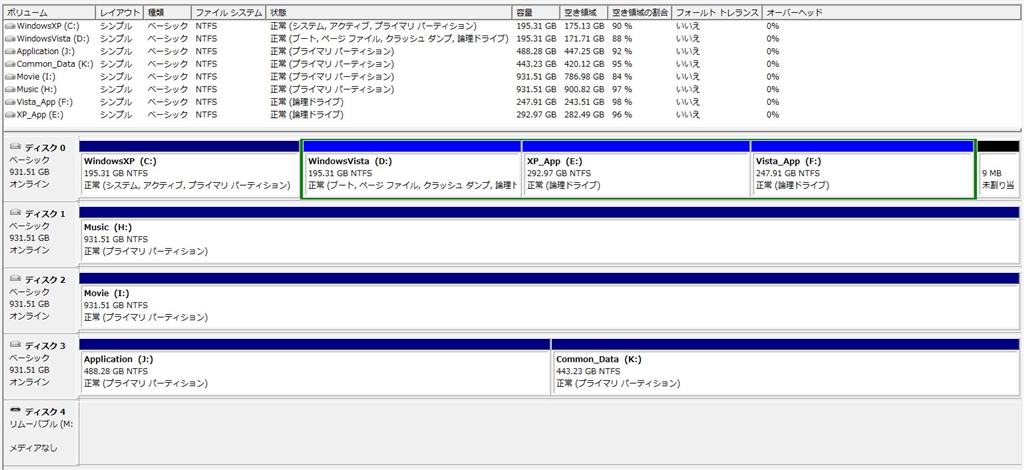1024x470 pixels.
Task: Click status cell containing ブート, ページ ファイル in list
Action: [389, 39]
